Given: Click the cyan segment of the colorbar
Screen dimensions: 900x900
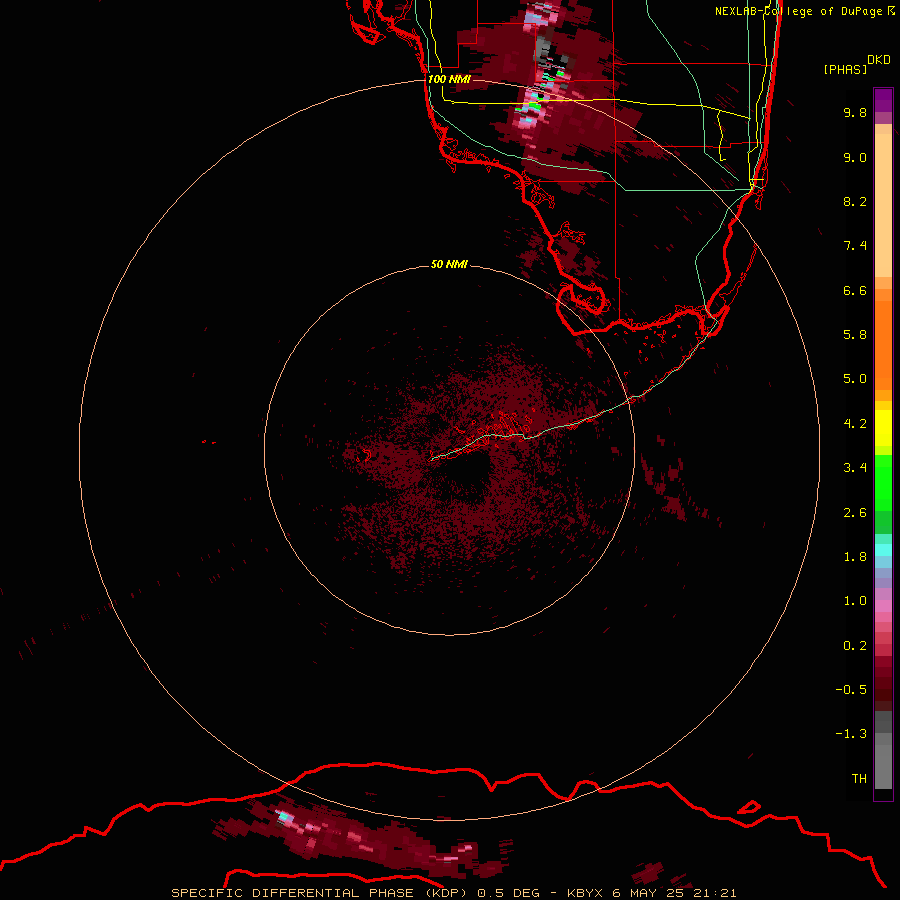Looking at the screenshot, I should pos(883,550).
